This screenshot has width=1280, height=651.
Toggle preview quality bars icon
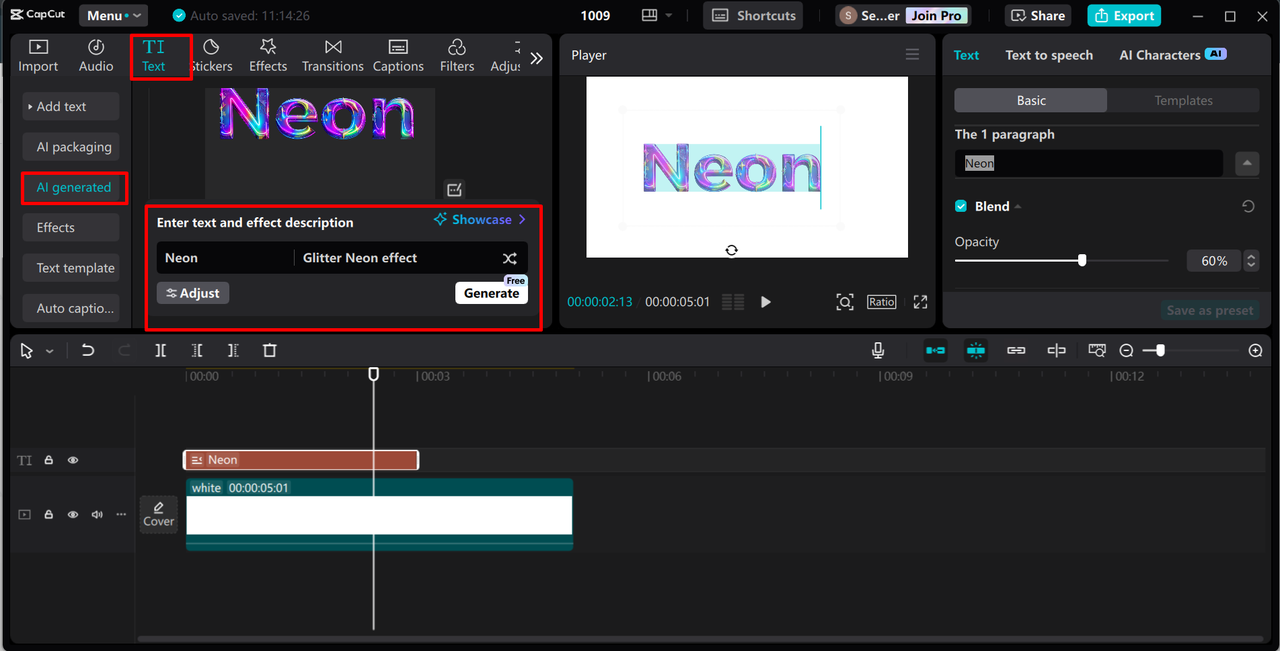733,302
